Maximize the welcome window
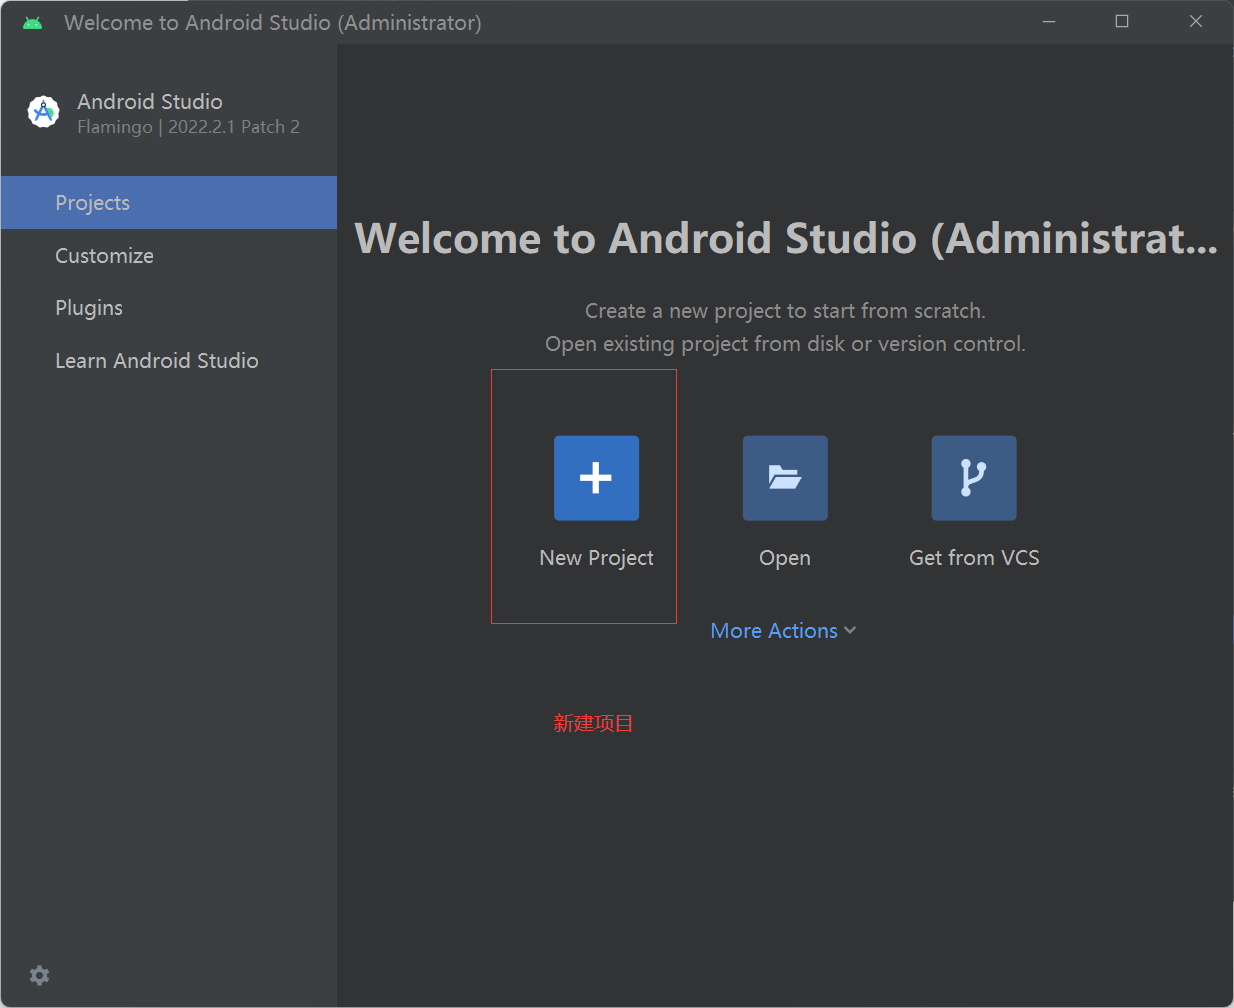The height and width of the screenshot is (1008, 1234). [x=1122, y=22]
